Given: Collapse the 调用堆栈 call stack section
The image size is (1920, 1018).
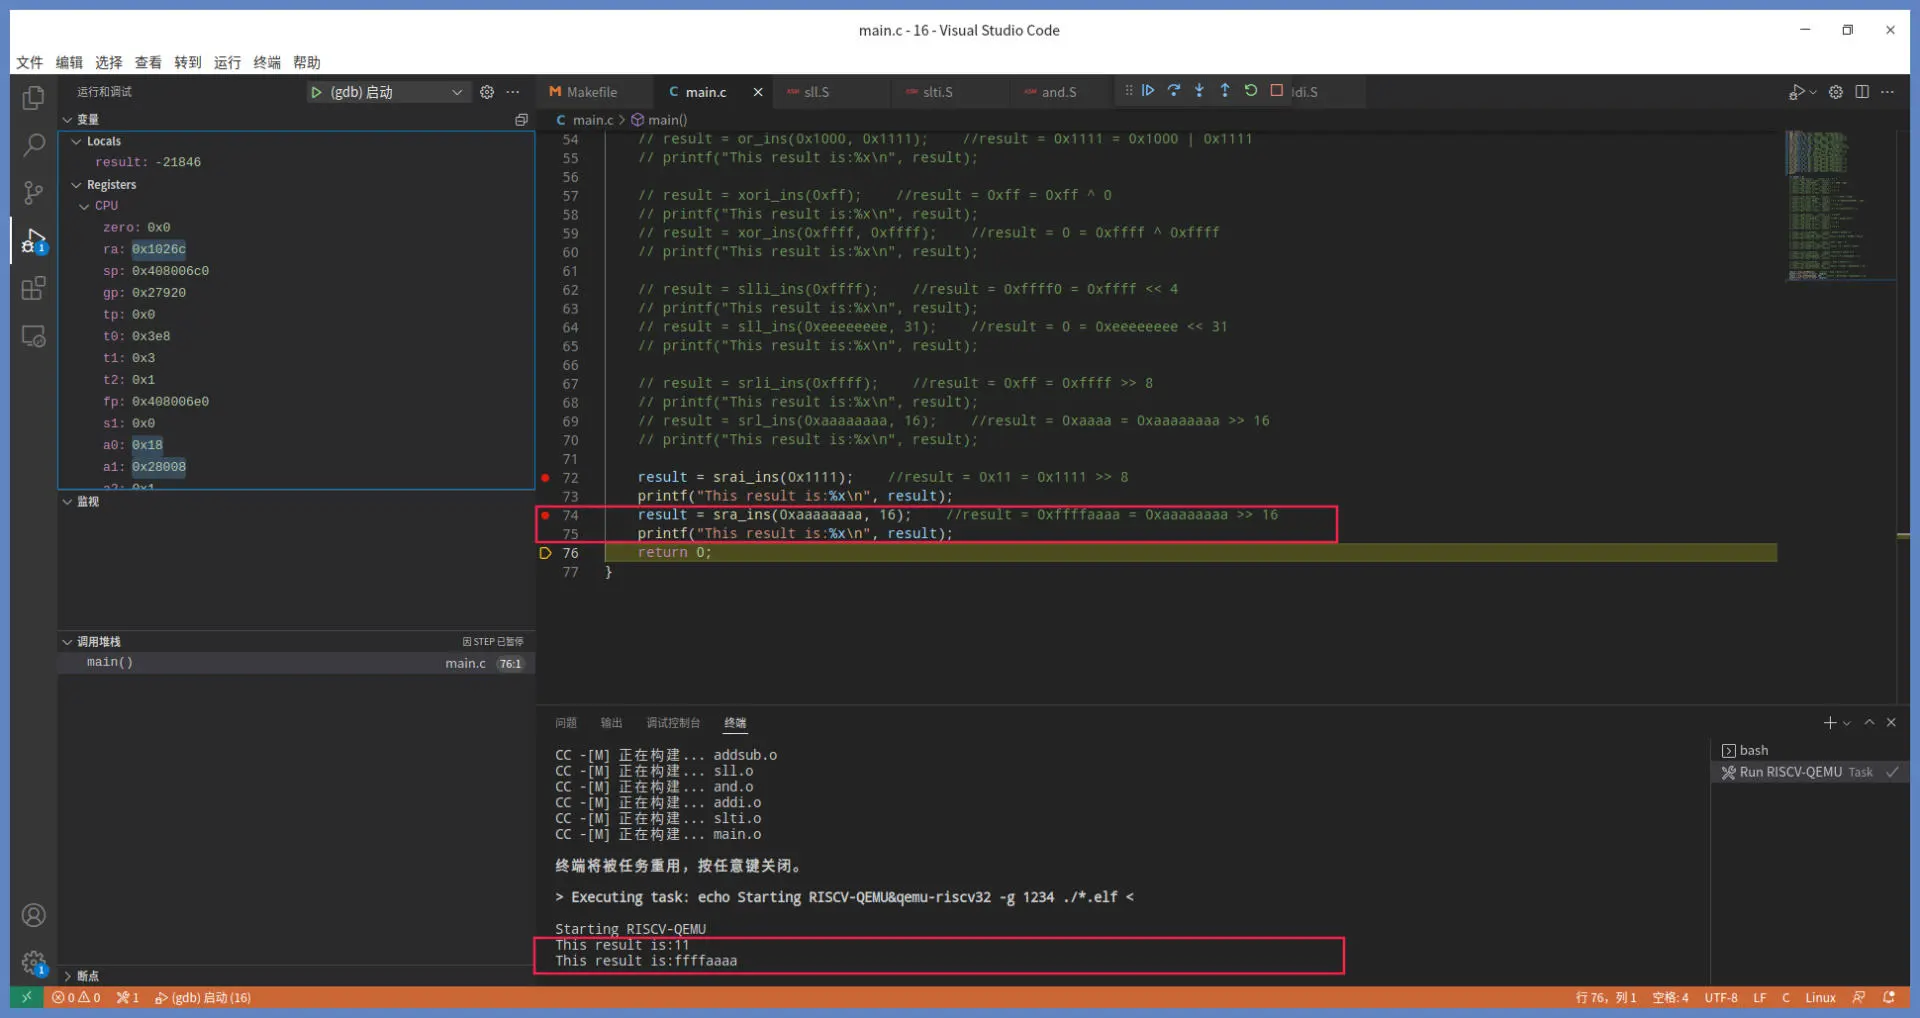Looking at the screenshot, I should (67, 642).
